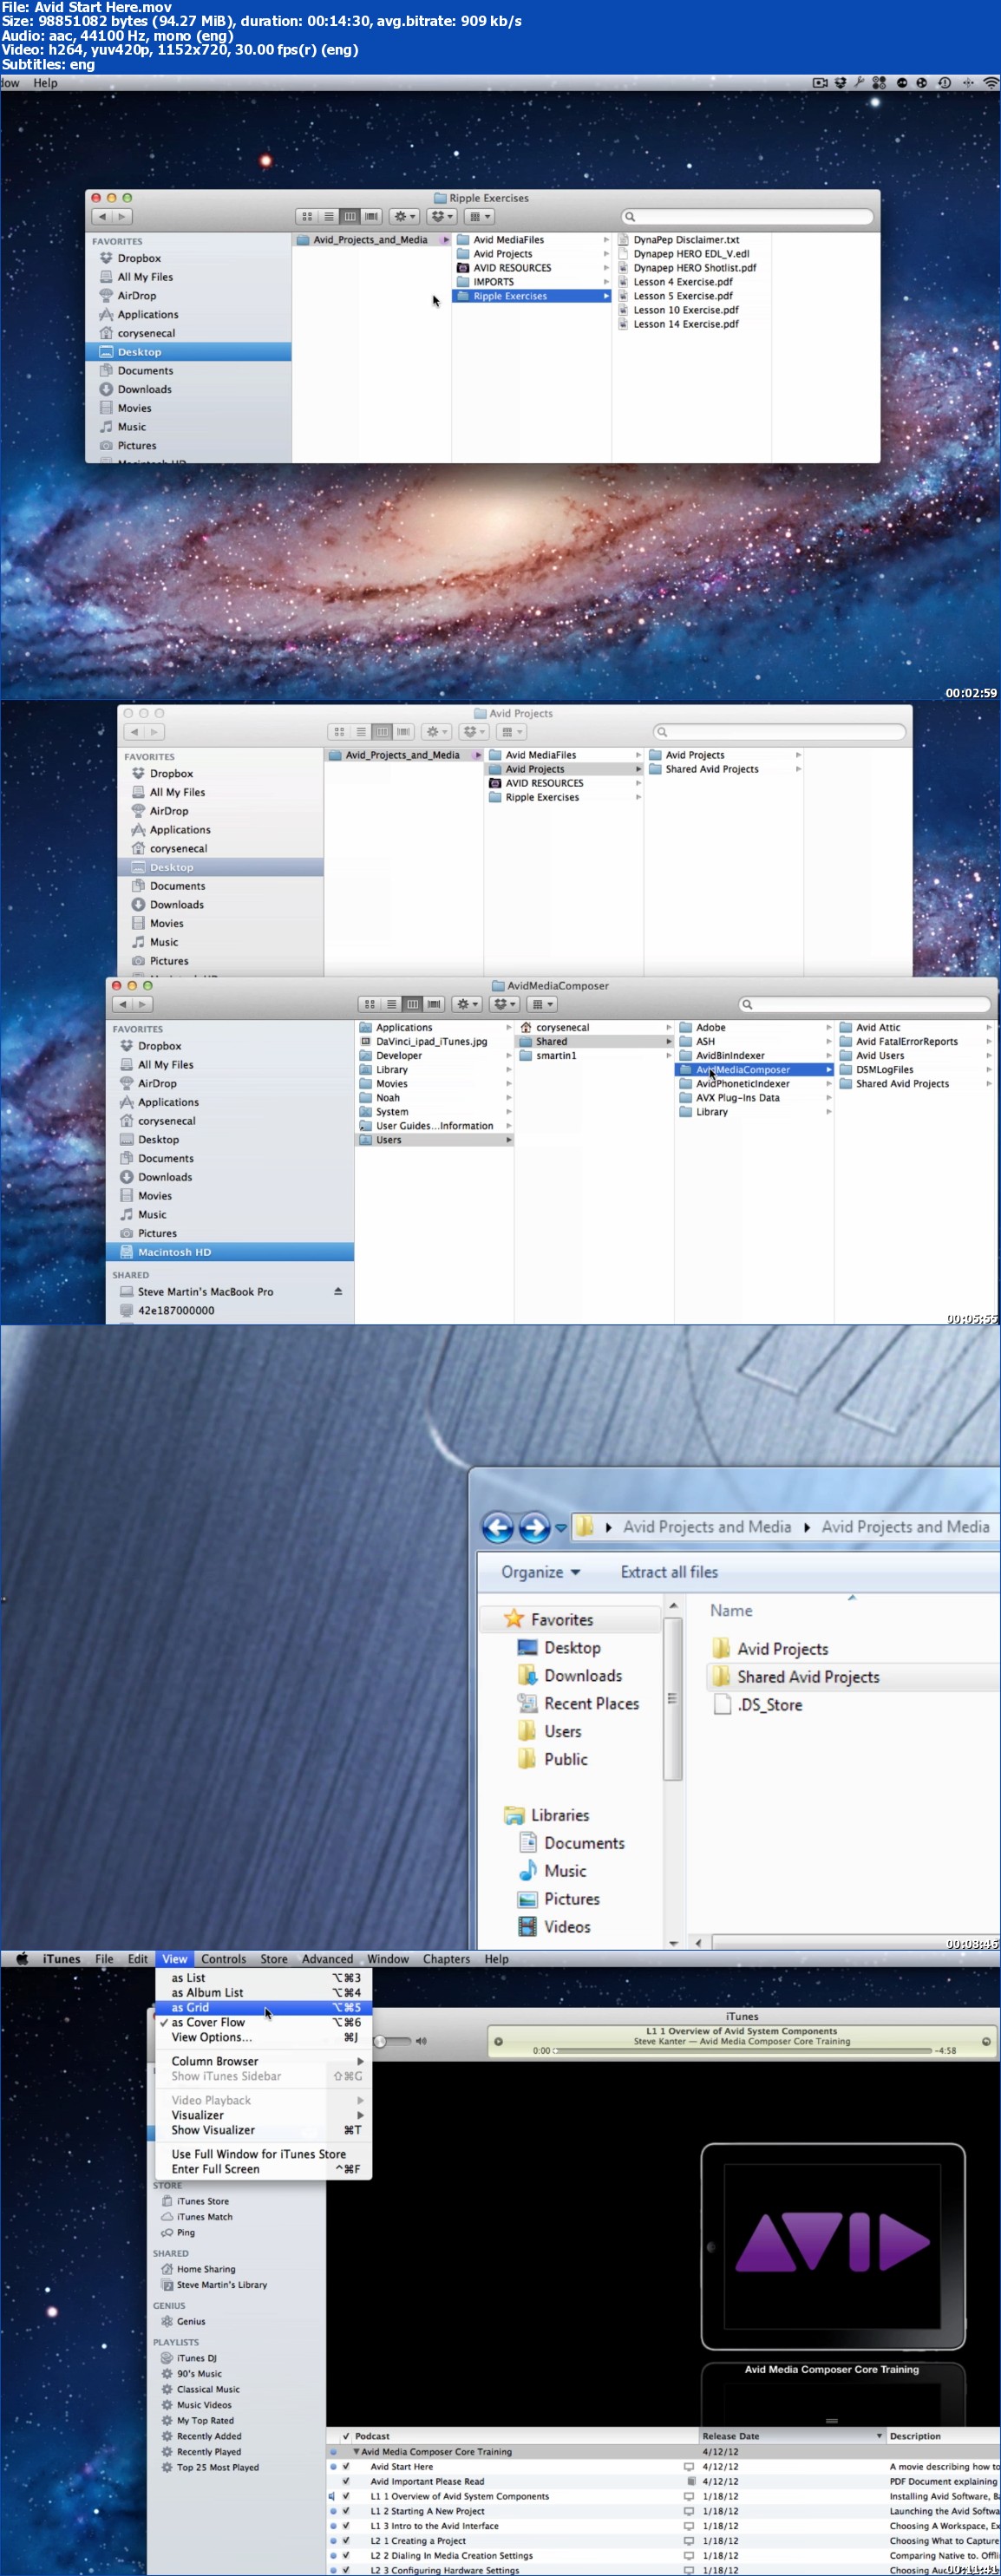Expand the Visualizer submenu
Image resolution: width=1001 pixels, height=2576 pixels.
(264, 2115)
